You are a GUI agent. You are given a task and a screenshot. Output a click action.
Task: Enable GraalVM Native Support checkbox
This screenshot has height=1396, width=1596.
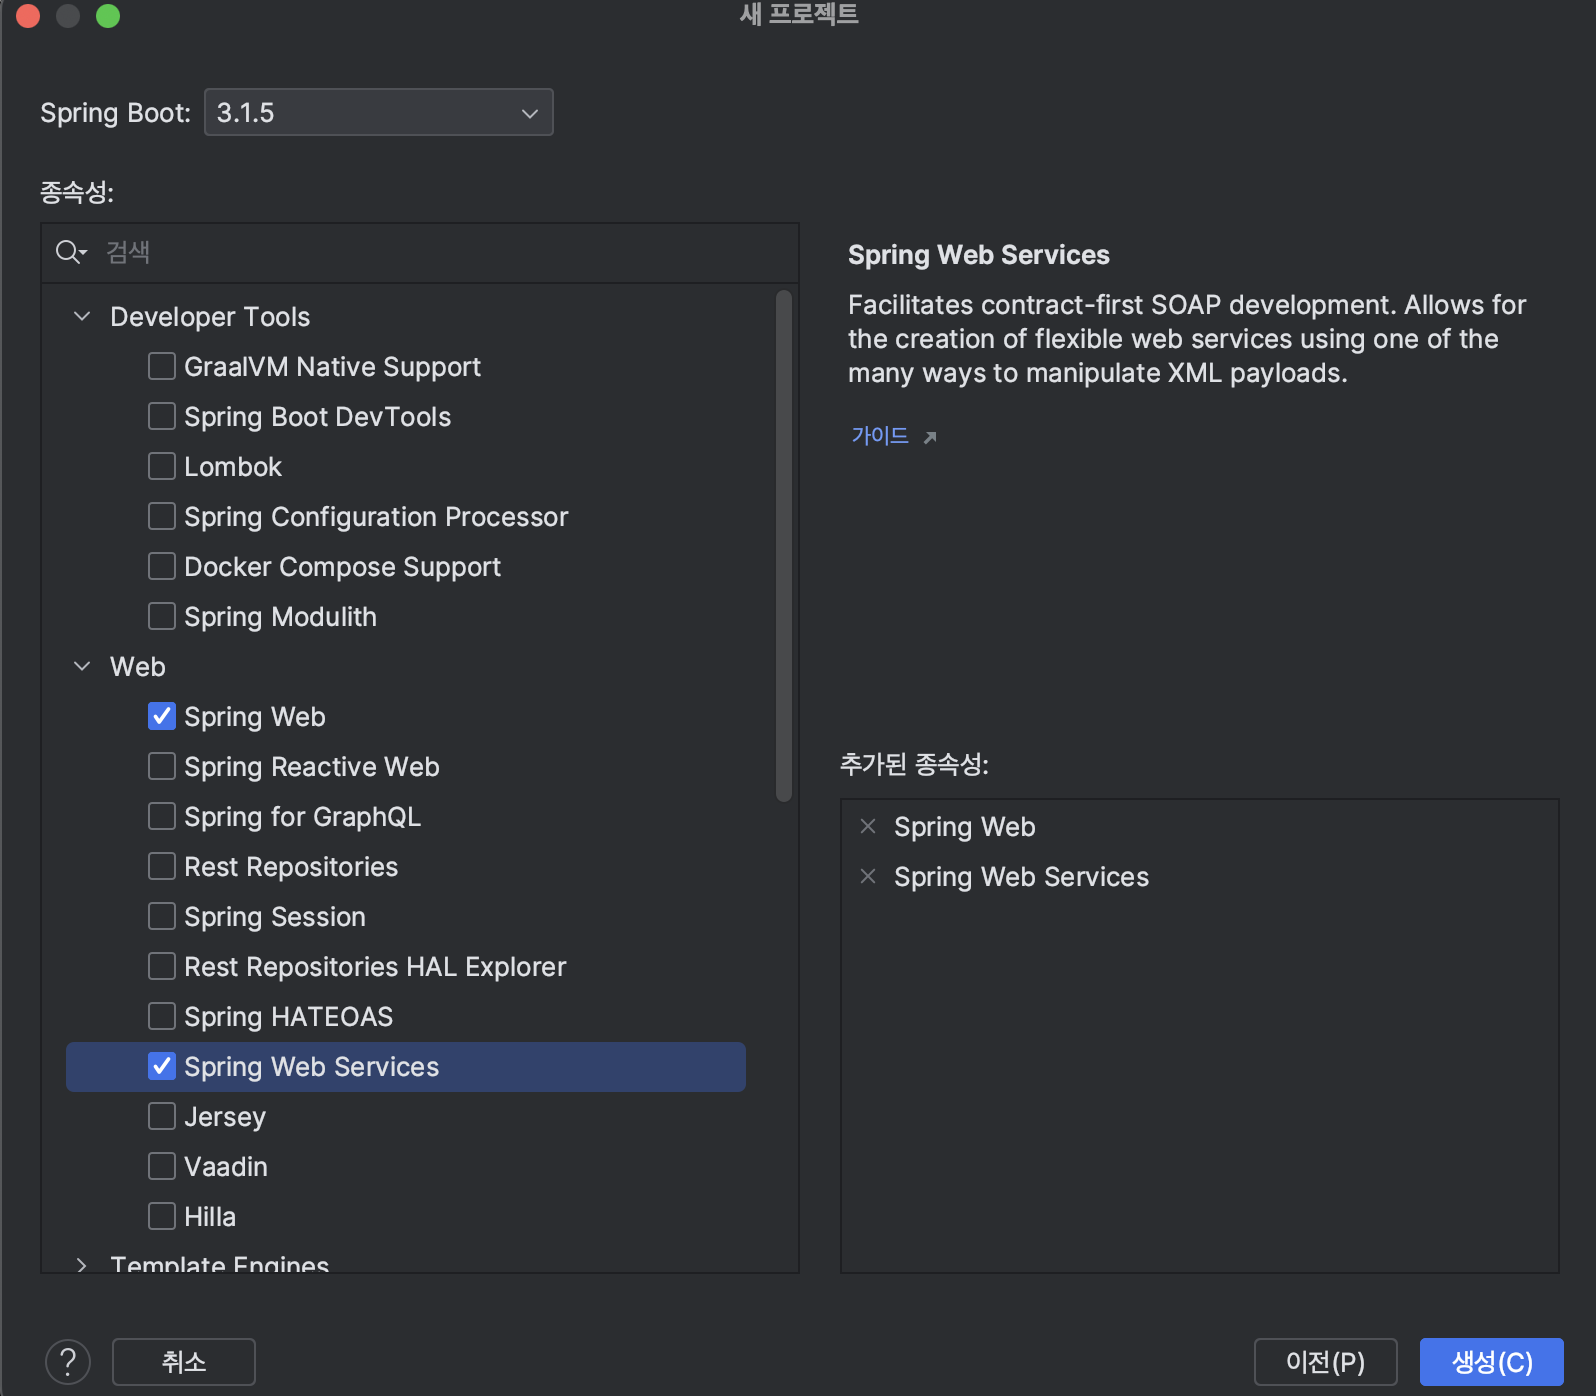point(161,366)
